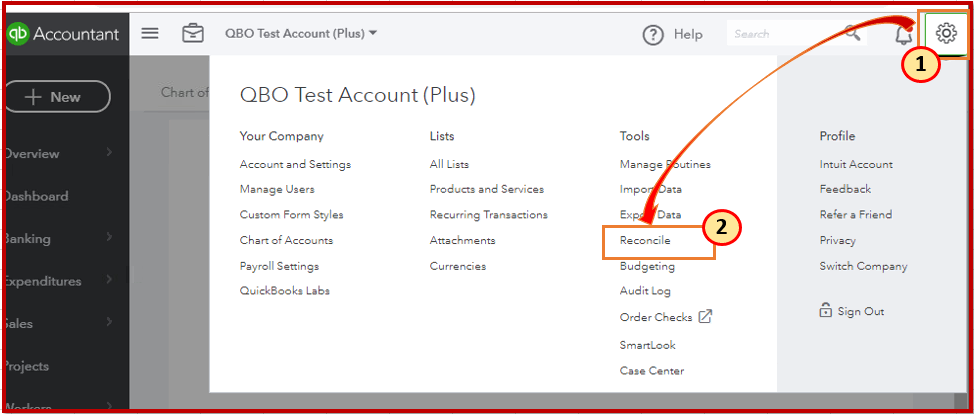974x414 pixels.
Task: Click the Audit Log link
Action: [x=645, y=291]
